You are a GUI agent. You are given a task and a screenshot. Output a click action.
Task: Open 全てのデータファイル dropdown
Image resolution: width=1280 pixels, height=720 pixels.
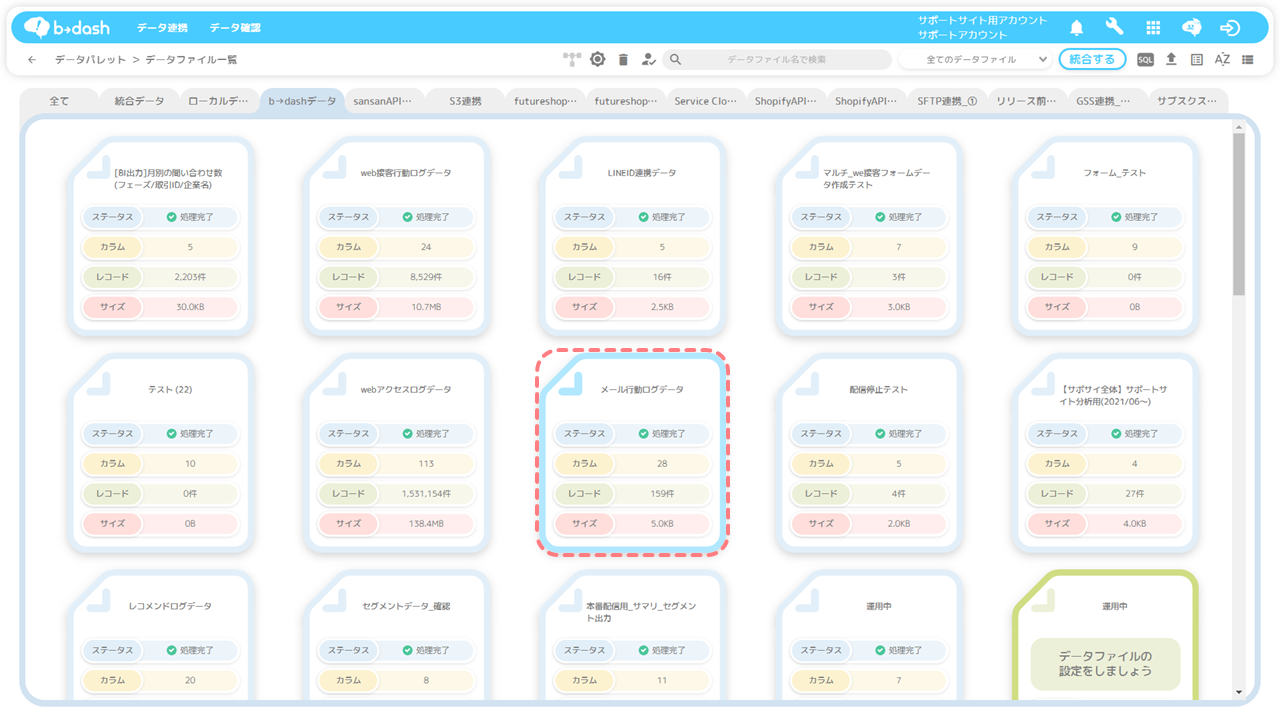point(975,60)
